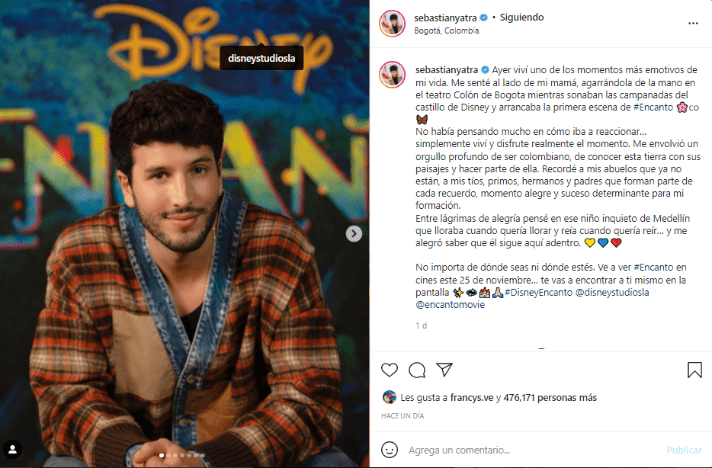Viewport: 712px width, 468px height.
Task: Open the Bogotá, Colombia location link
Action: click(x=446, y=30)
